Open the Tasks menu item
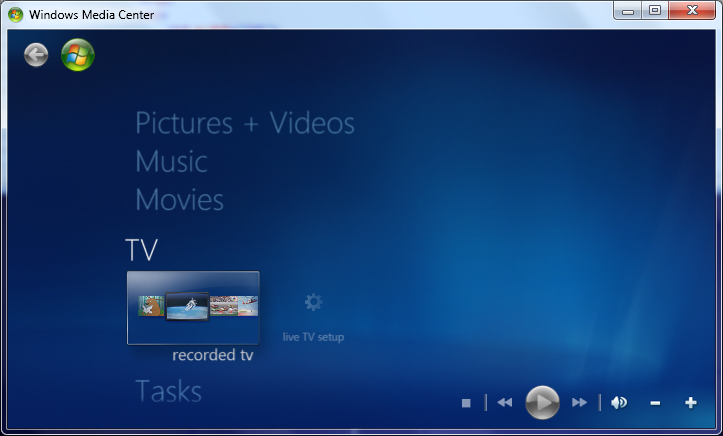This screenshot has width=723, height=436. tap(168, 391)
